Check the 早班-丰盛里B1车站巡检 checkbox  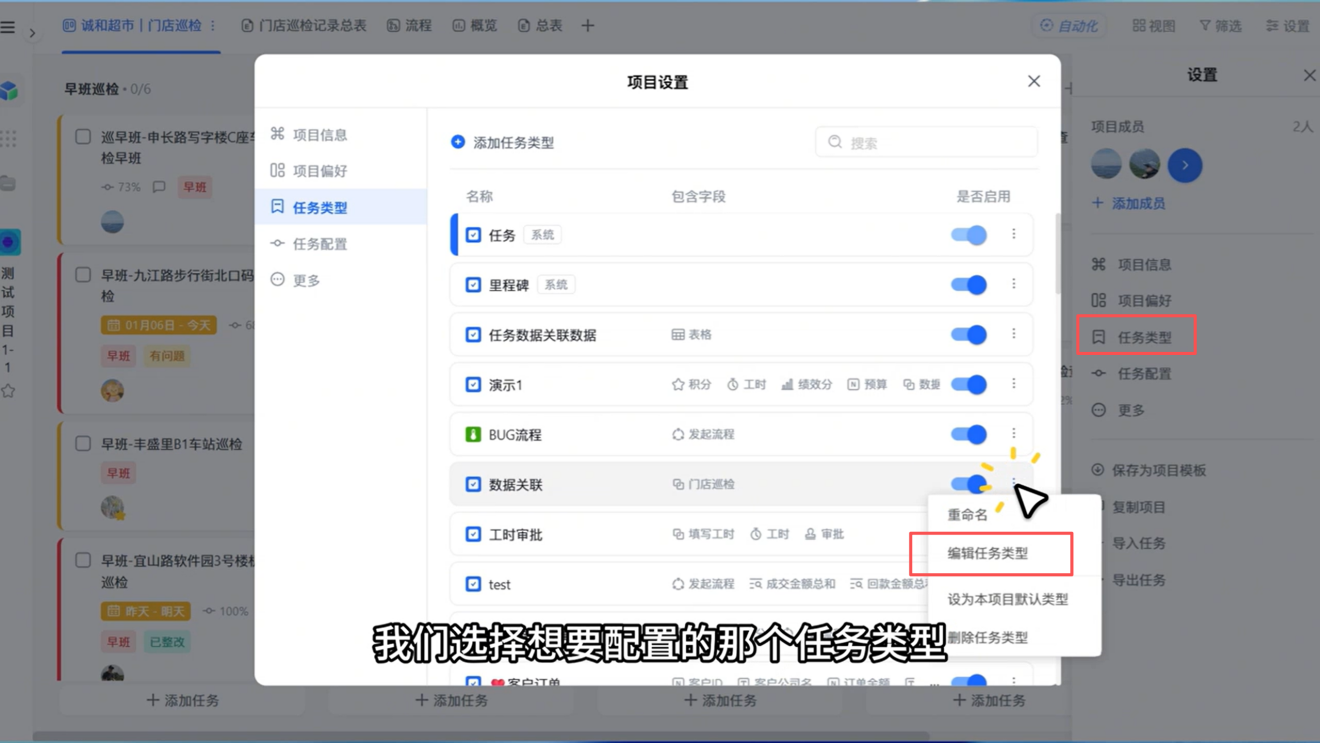click(83, 443)
